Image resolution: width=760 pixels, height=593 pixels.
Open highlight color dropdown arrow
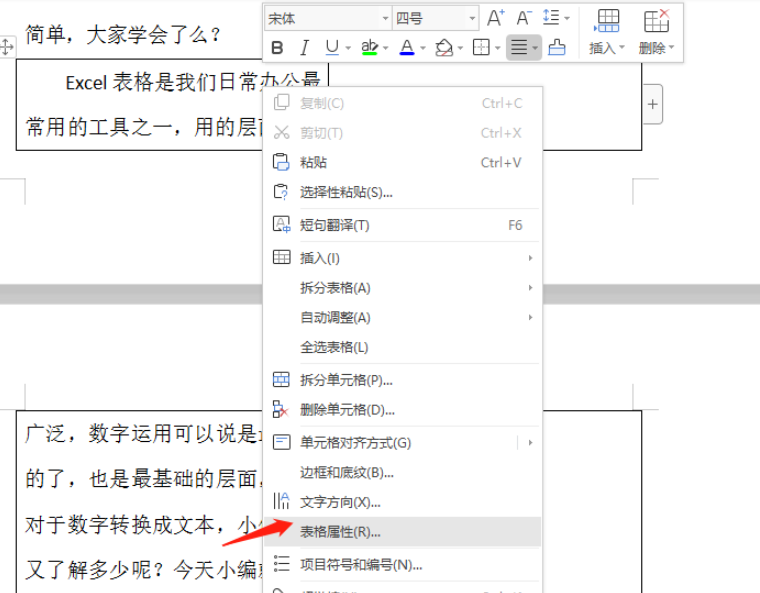(386, 48)
